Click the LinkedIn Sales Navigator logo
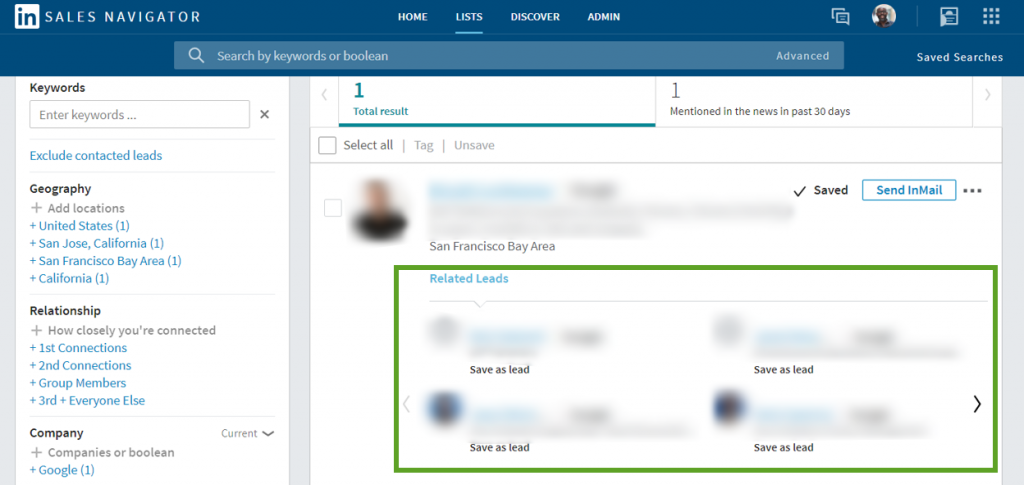 pyautogui.click(x=107, y=17)
